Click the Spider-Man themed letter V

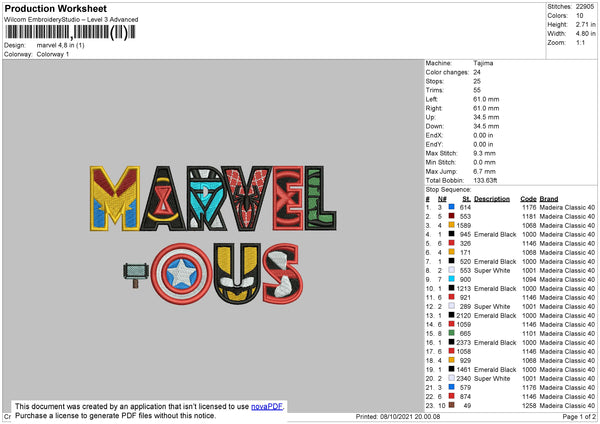coord(247,198)
